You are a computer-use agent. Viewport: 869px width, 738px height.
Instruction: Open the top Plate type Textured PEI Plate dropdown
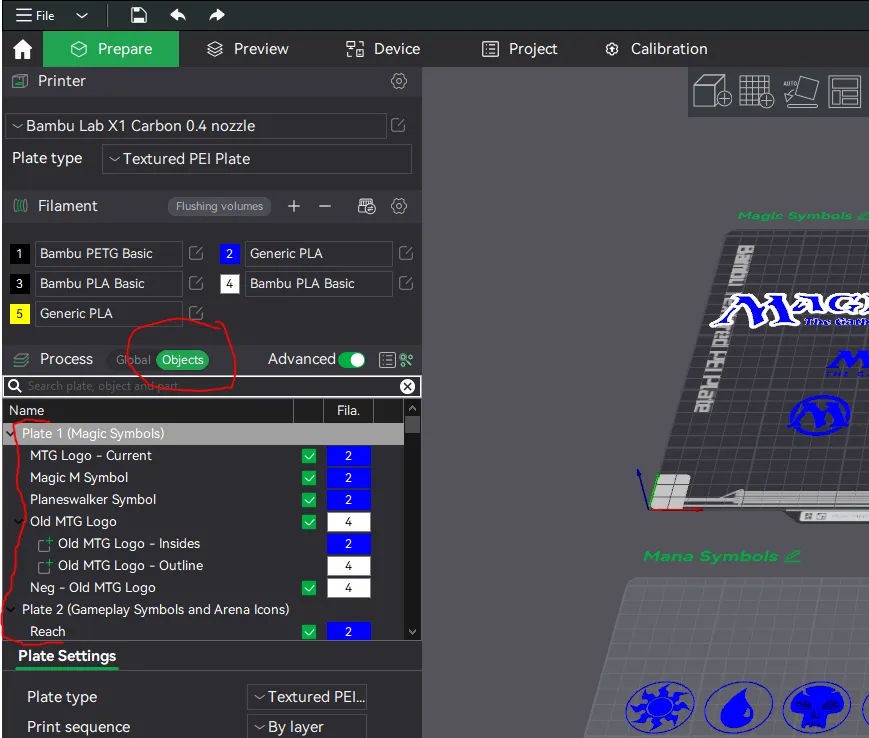257,159
